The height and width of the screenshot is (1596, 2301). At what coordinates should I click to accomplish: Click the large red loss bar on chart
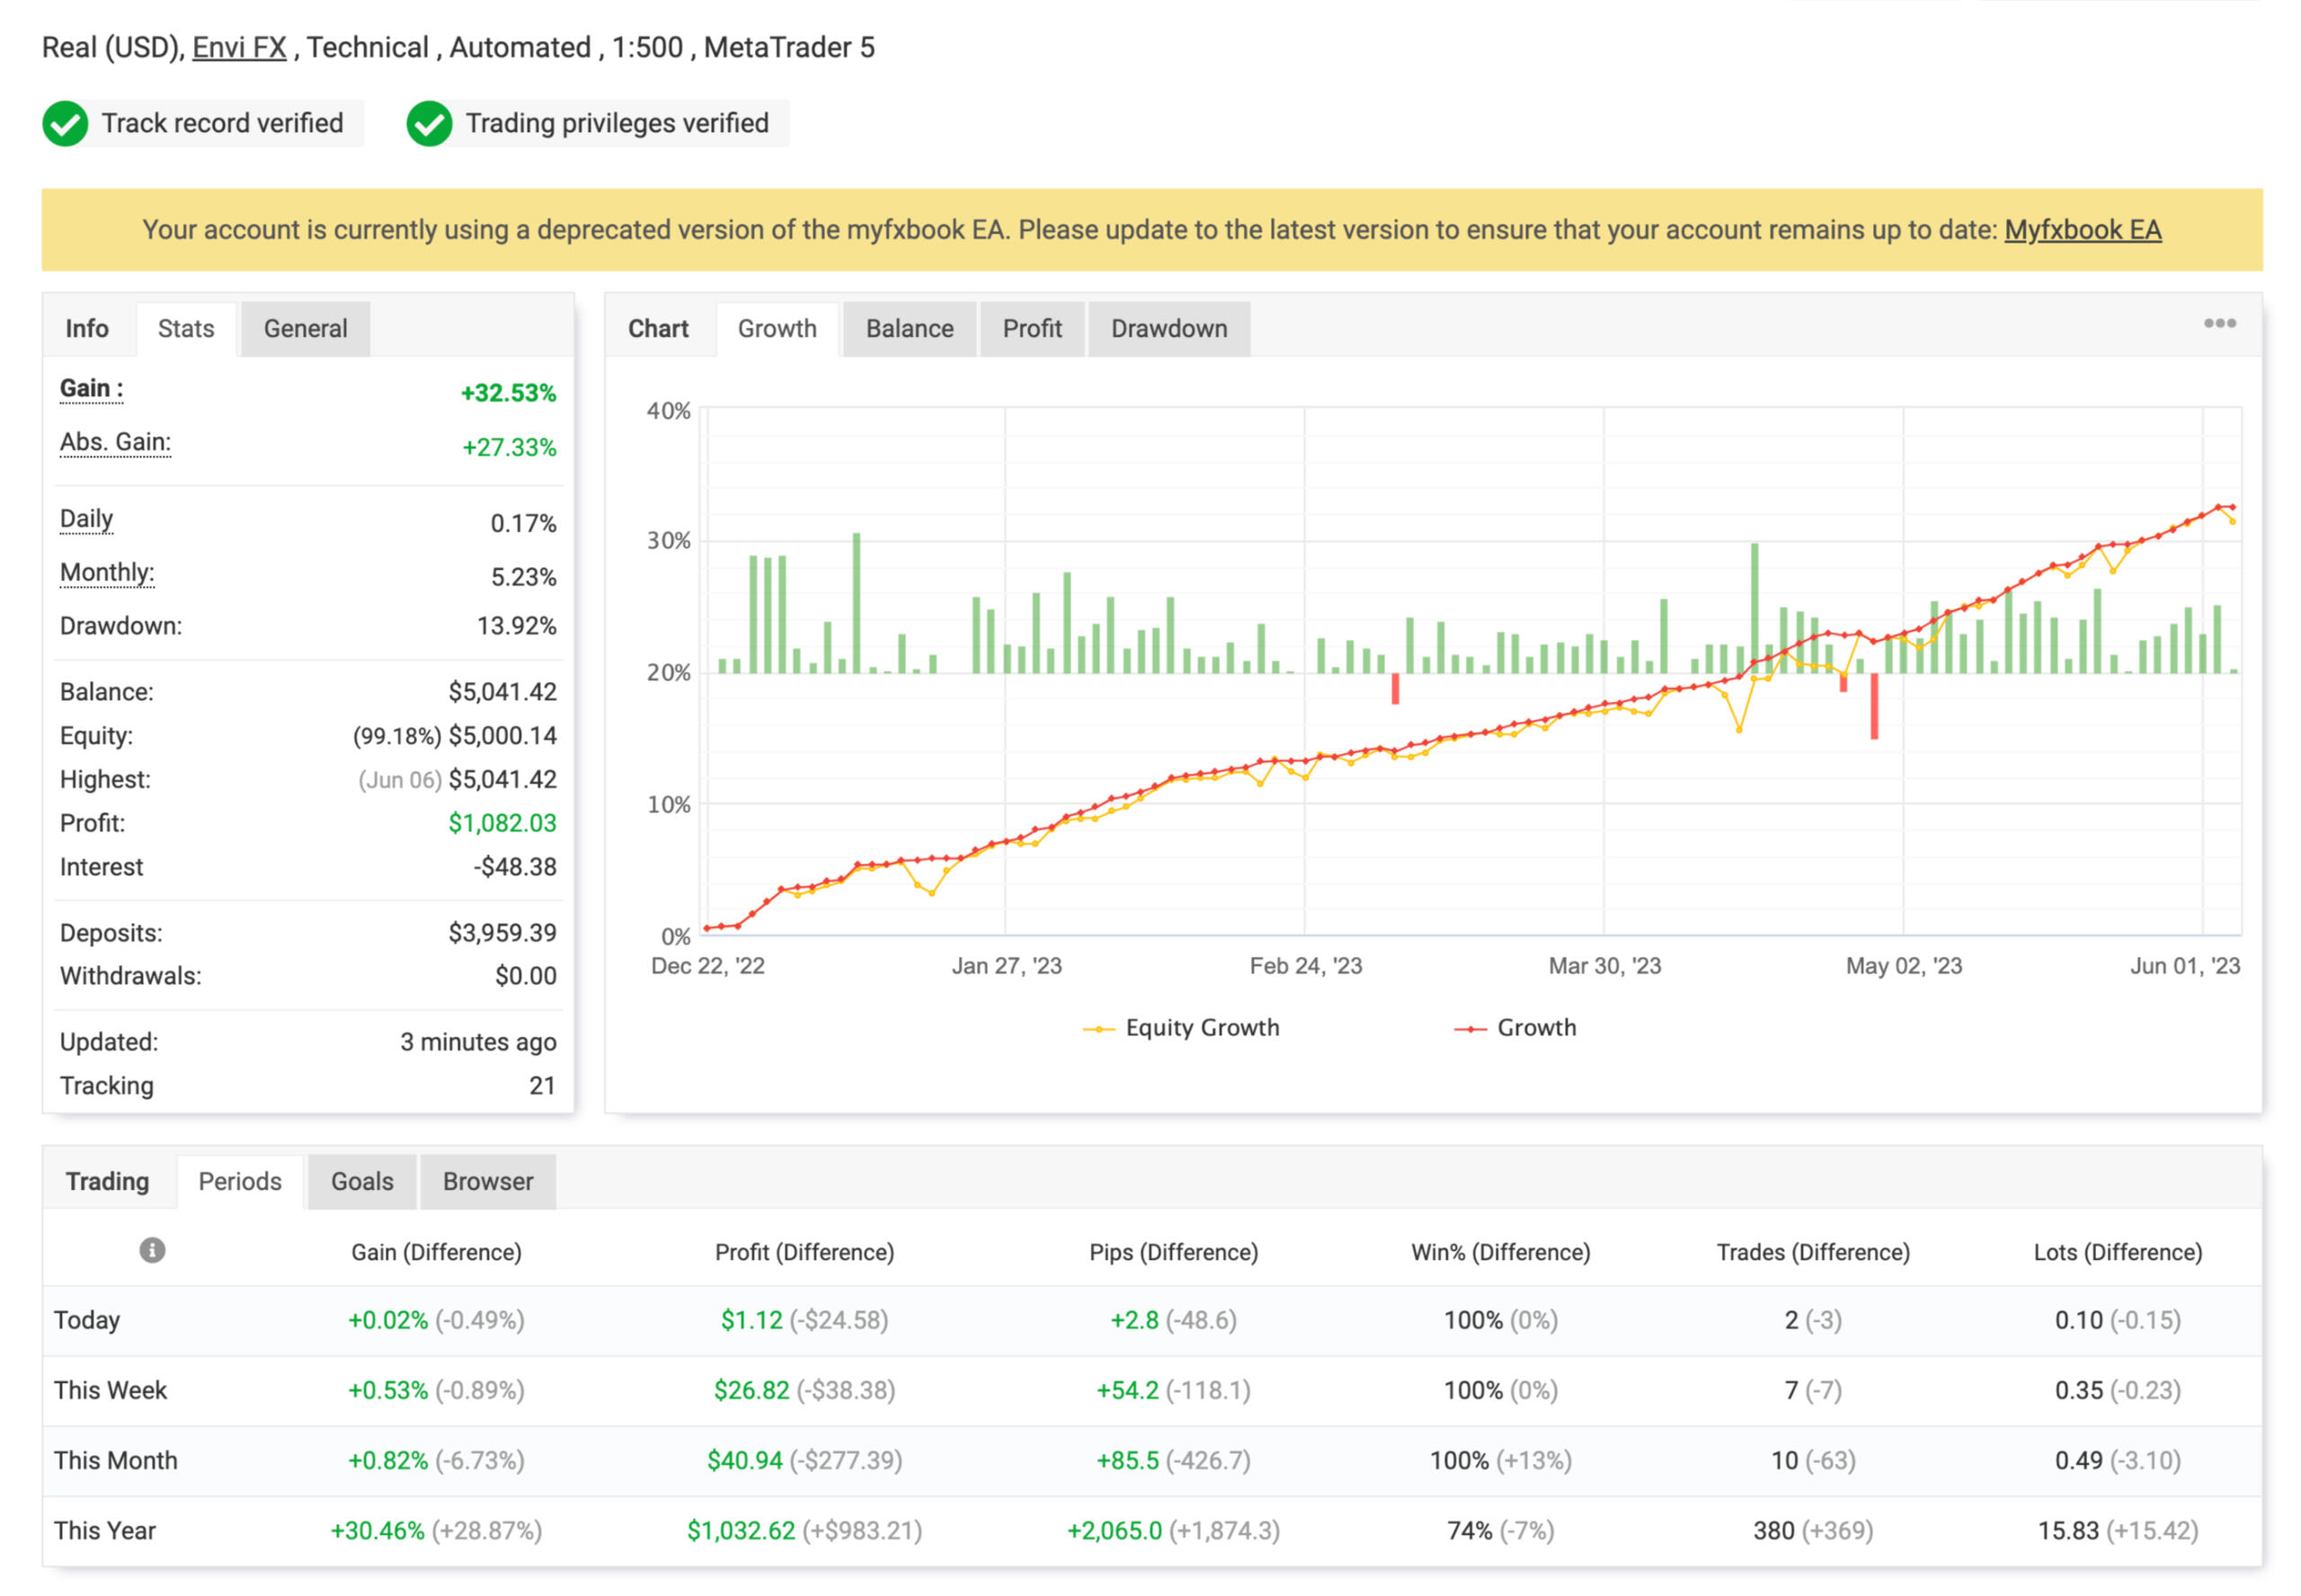pos(1873,705)
